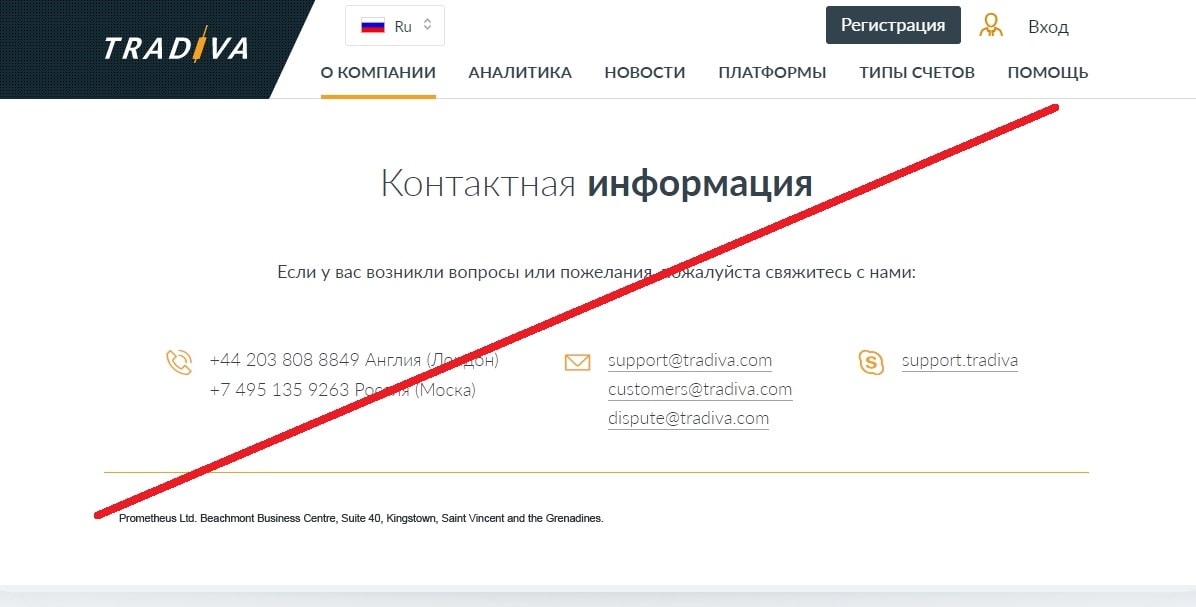
Task: Open the ПЛАТФОРМЫ menu item
Action: (x=772, y=72)
